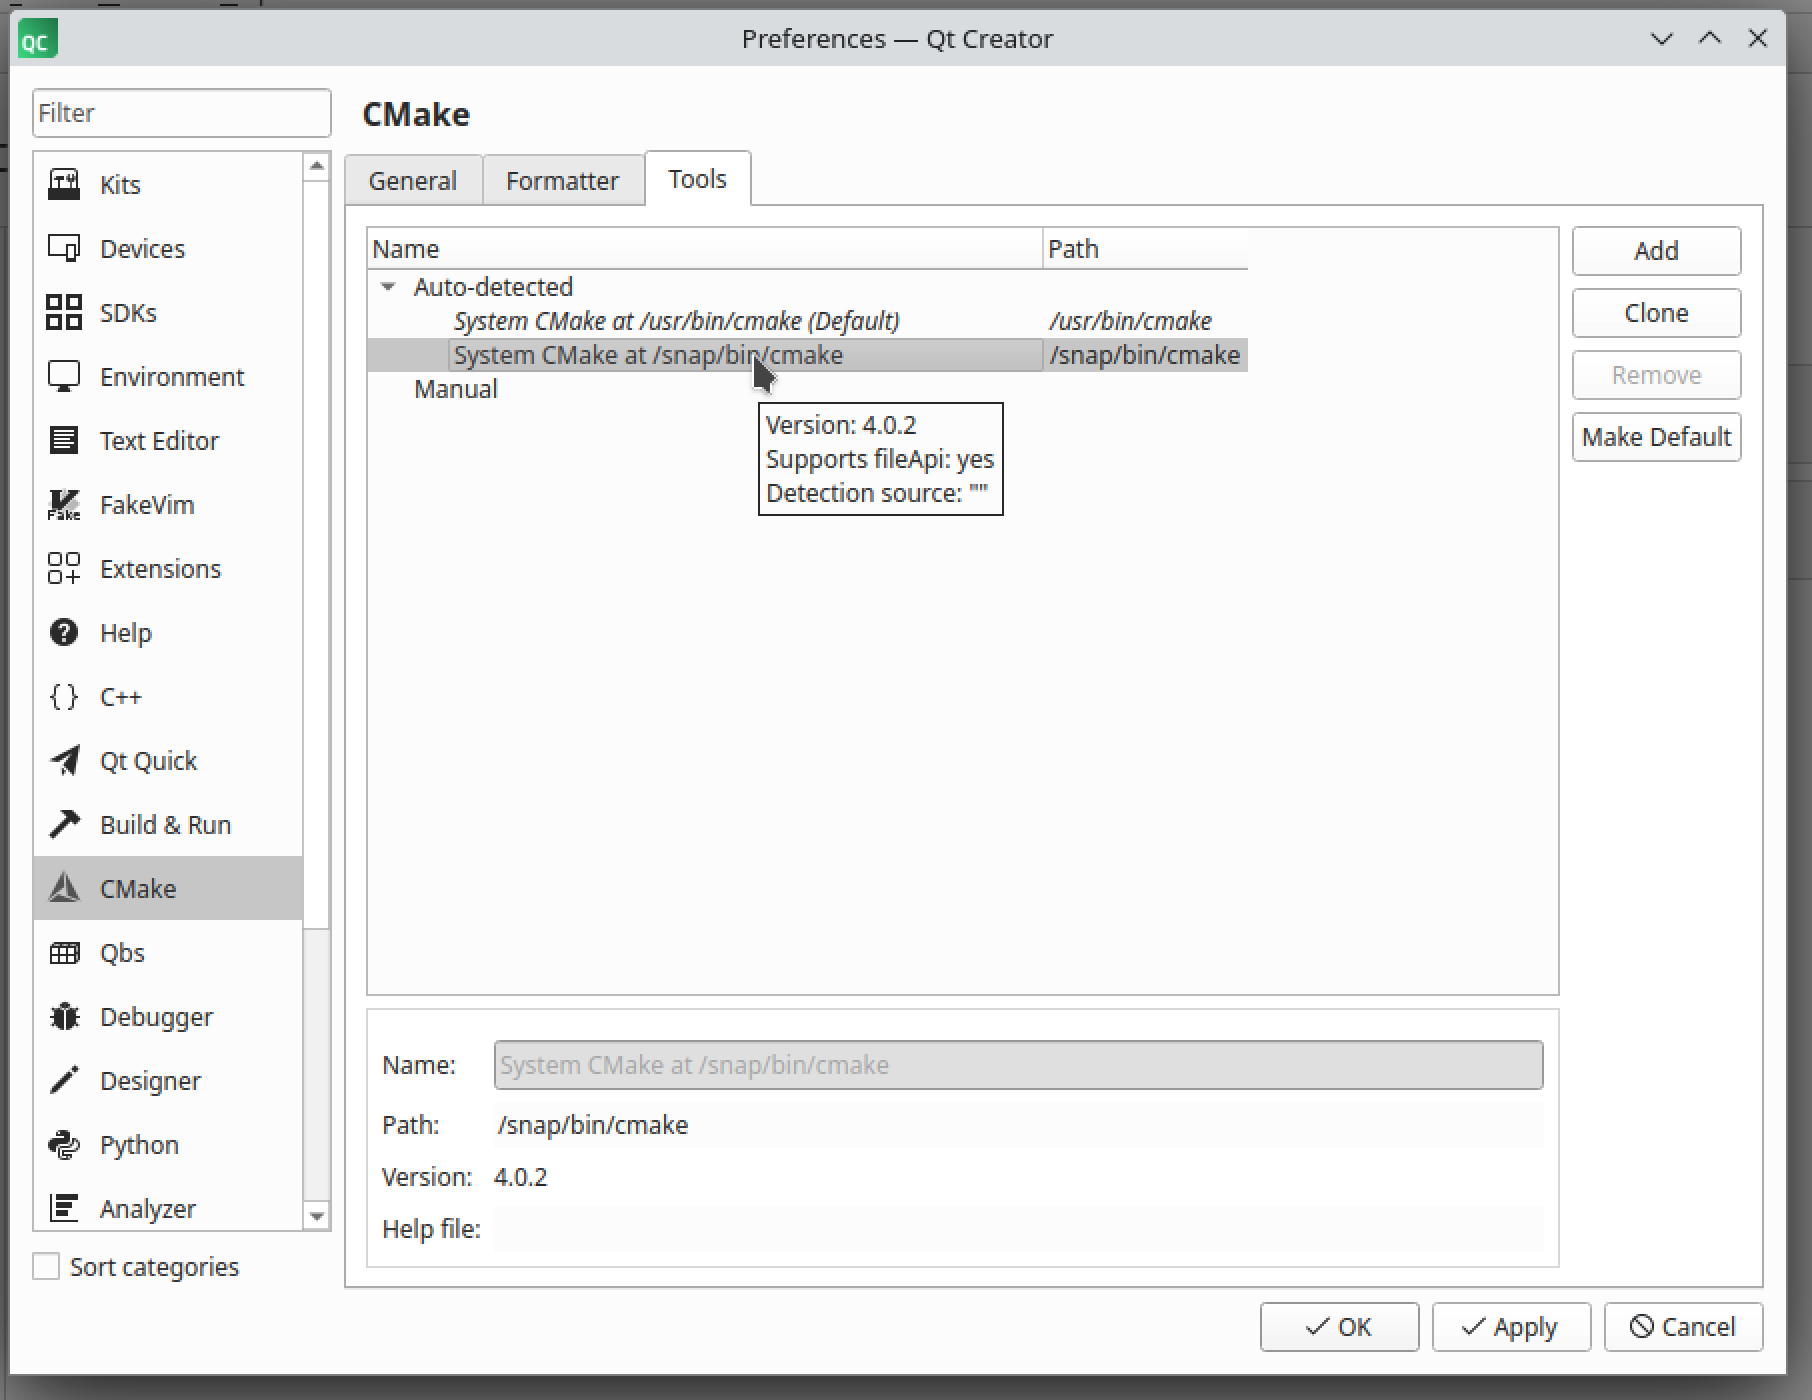Click the Apply button

(x=1511, y=1327)
